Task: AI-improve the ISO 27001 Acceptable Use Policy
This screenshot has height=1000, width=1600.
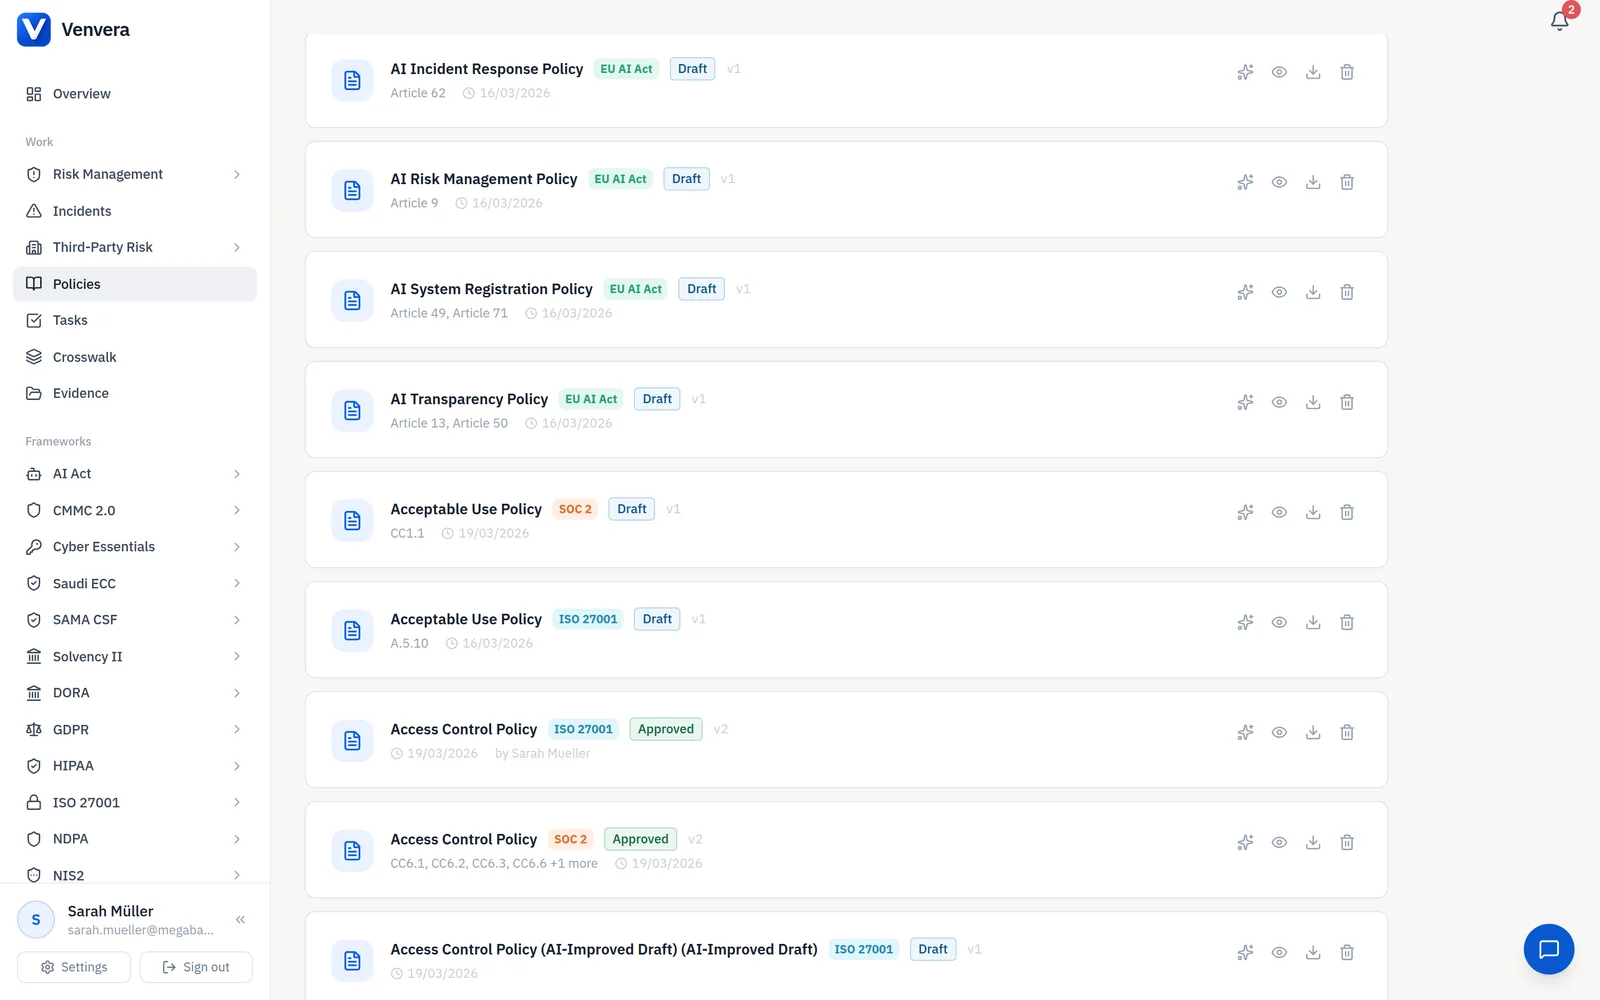Action: coord(1245,622)
